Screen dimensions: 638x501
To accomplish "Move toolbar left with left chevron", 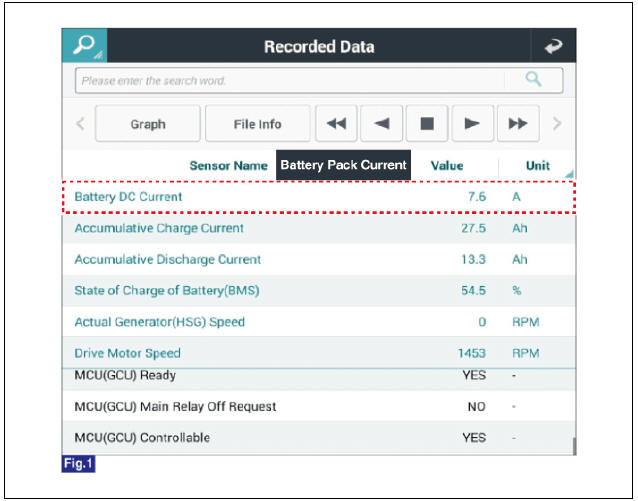I will coord(81,123).
